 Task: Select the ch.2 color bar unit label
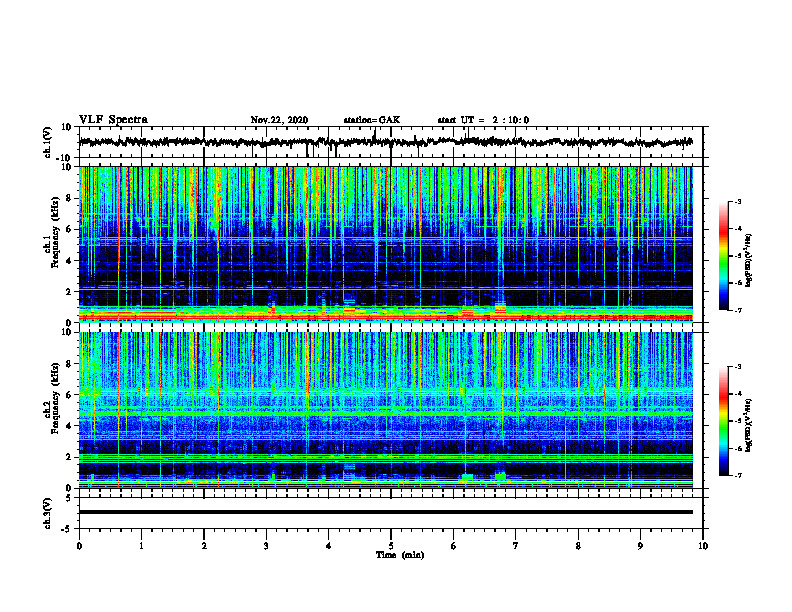(x=749, y=425)
